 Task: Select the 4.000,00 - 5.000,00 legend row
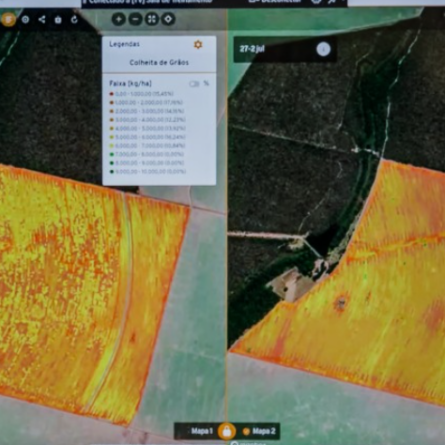coord(147,128)
